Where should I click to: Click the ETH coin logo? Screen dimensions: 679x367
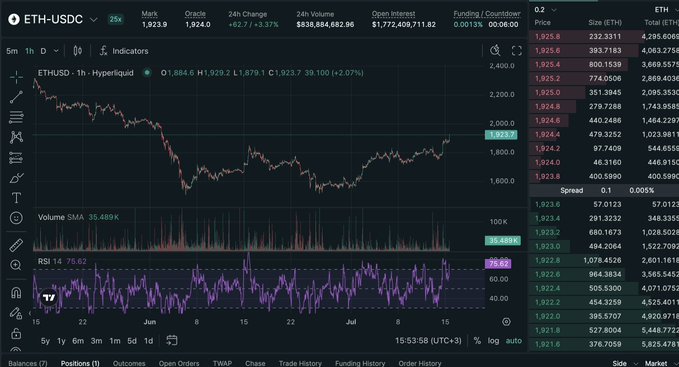pyautogui.click(x=14, y=19)
